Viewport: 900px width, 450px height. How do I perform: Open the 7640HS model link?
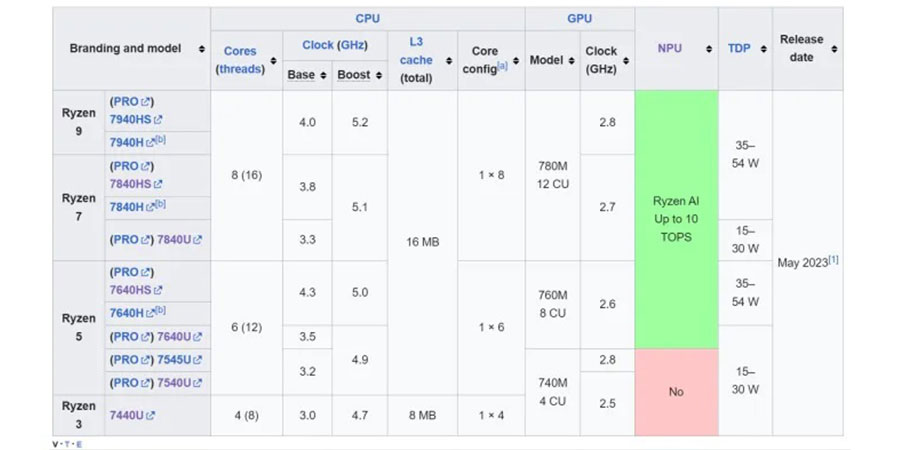click(130, 290)
